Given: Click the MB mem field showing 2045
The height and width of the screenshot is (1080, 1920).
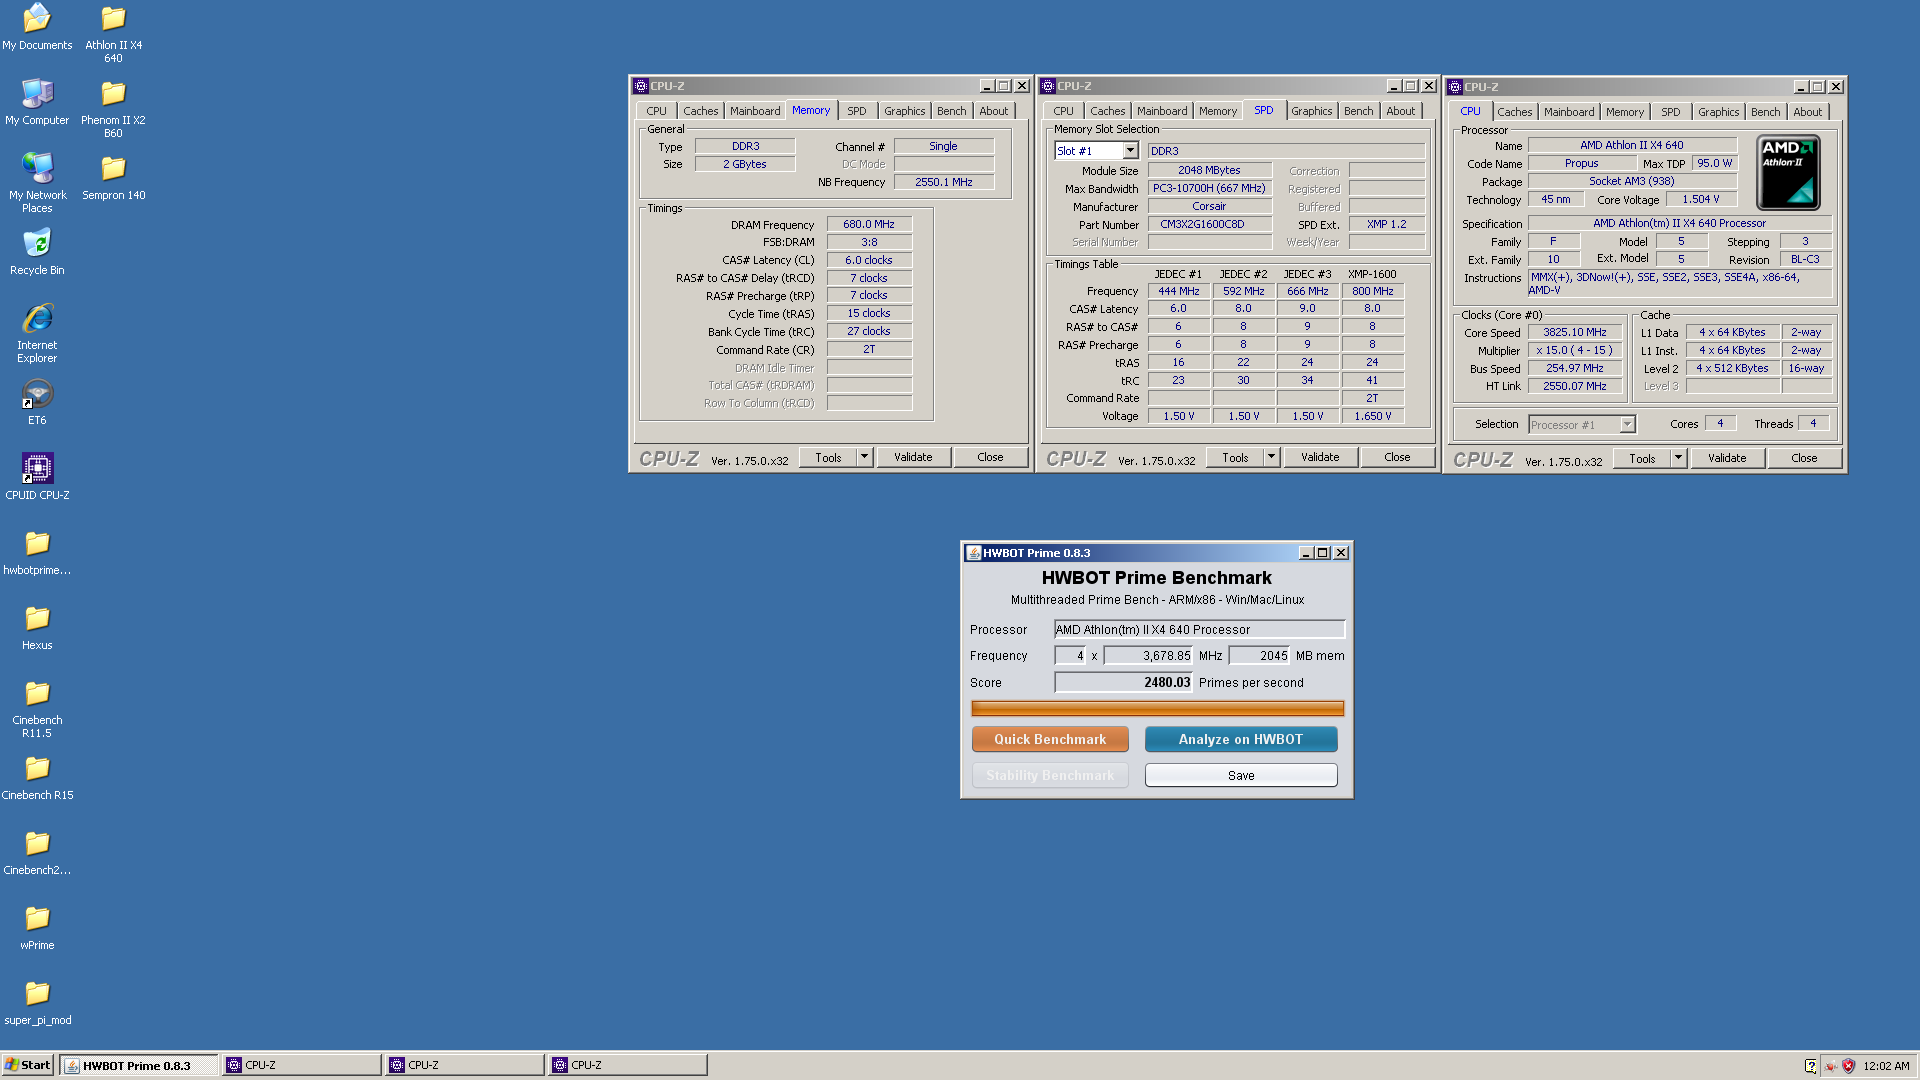Looking at the screenshot, I should coord(1260,656).
